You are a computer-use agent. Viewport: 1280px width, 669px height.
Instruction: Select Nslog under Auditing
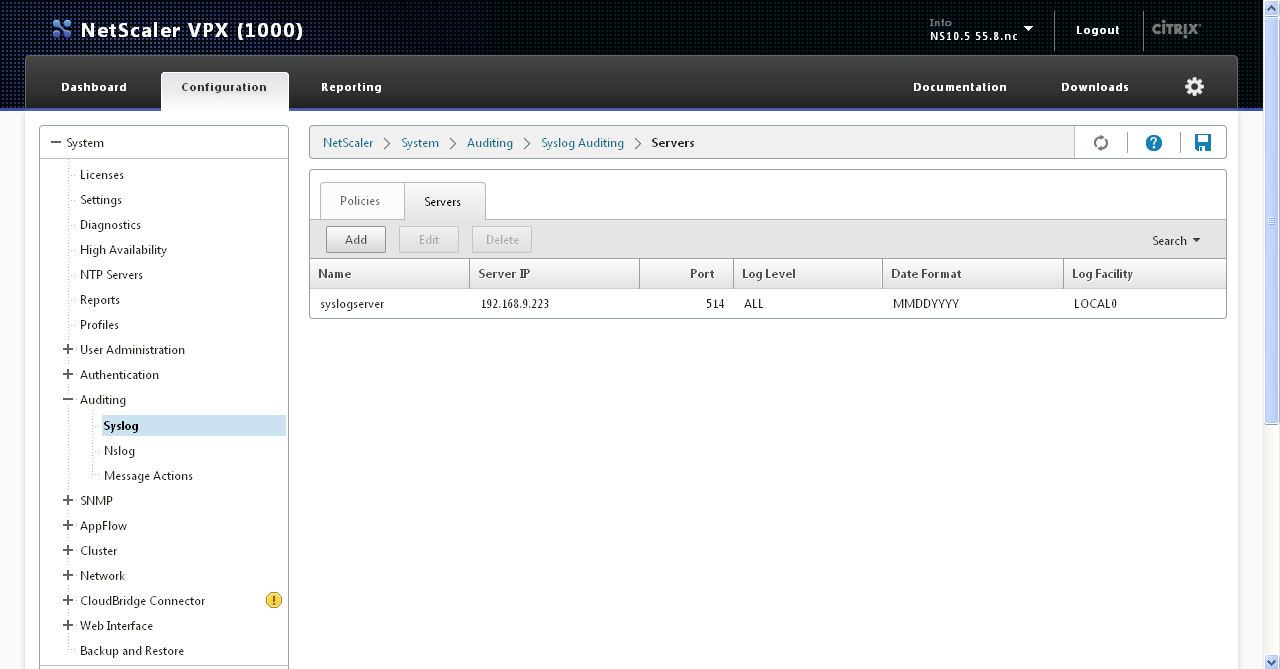point(119,450)
